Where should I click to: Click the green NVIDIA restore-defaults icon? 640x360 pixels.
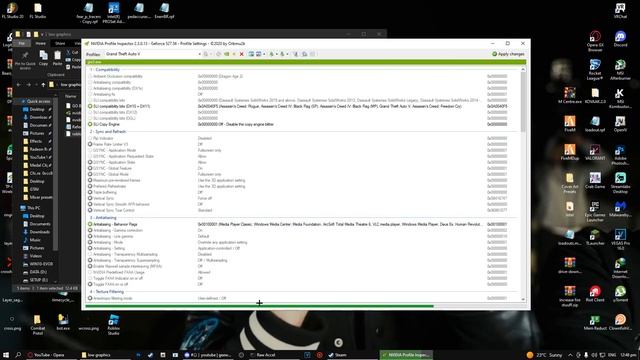click(227, 54)
